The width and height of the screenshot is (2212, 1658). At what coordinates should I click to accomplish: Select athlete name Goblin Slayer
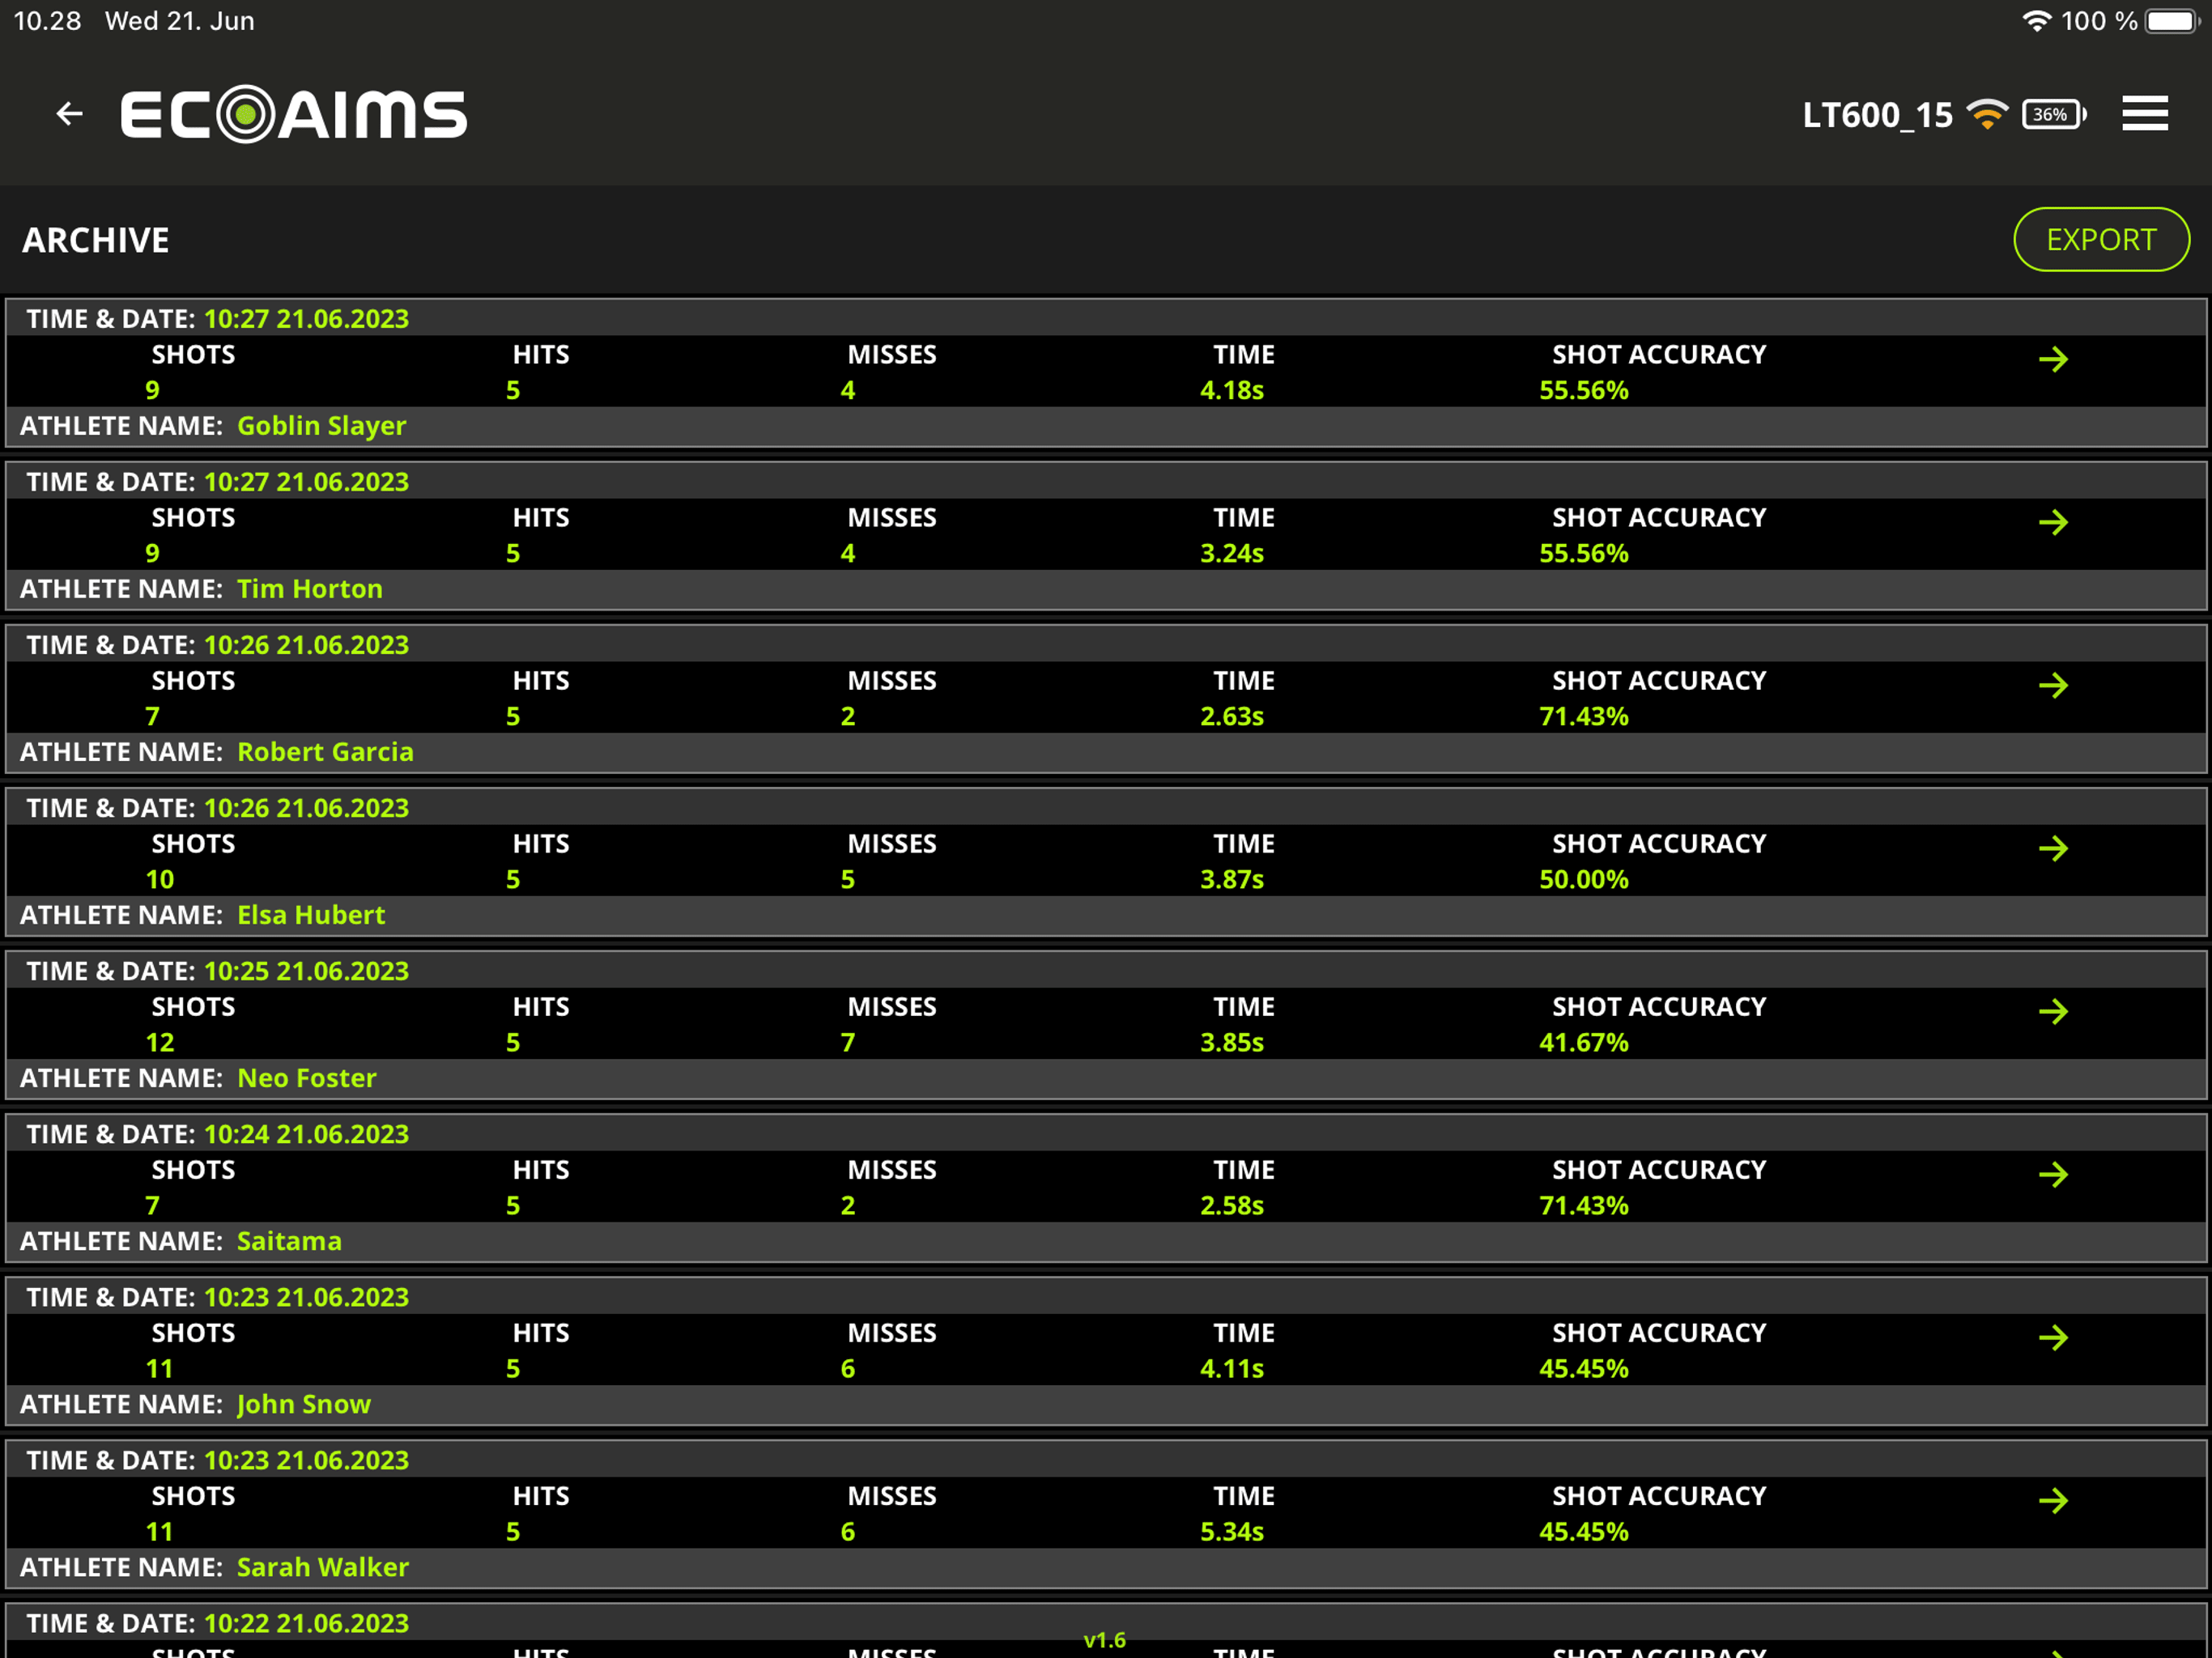click(322, 426)
